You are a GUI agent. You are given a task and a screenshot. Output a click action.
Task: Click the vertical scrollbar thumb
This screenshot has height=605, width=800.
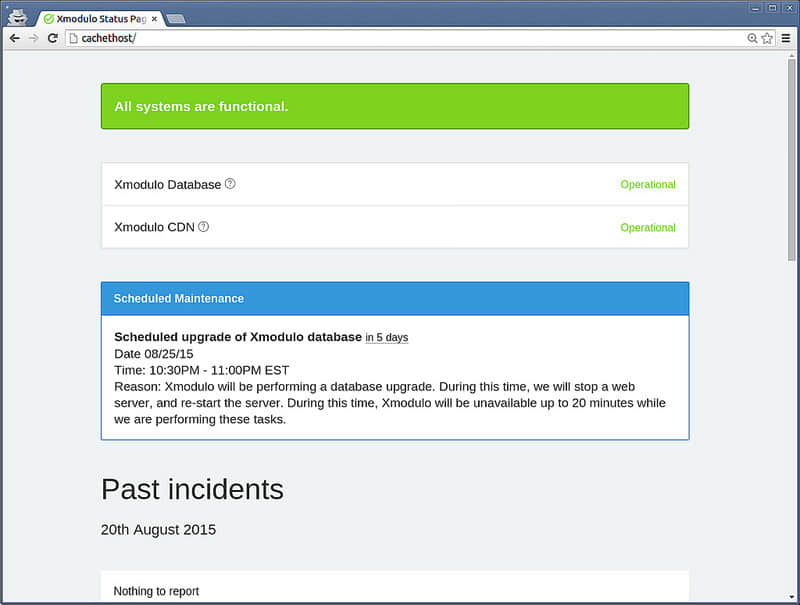click(x=791, y=160)
